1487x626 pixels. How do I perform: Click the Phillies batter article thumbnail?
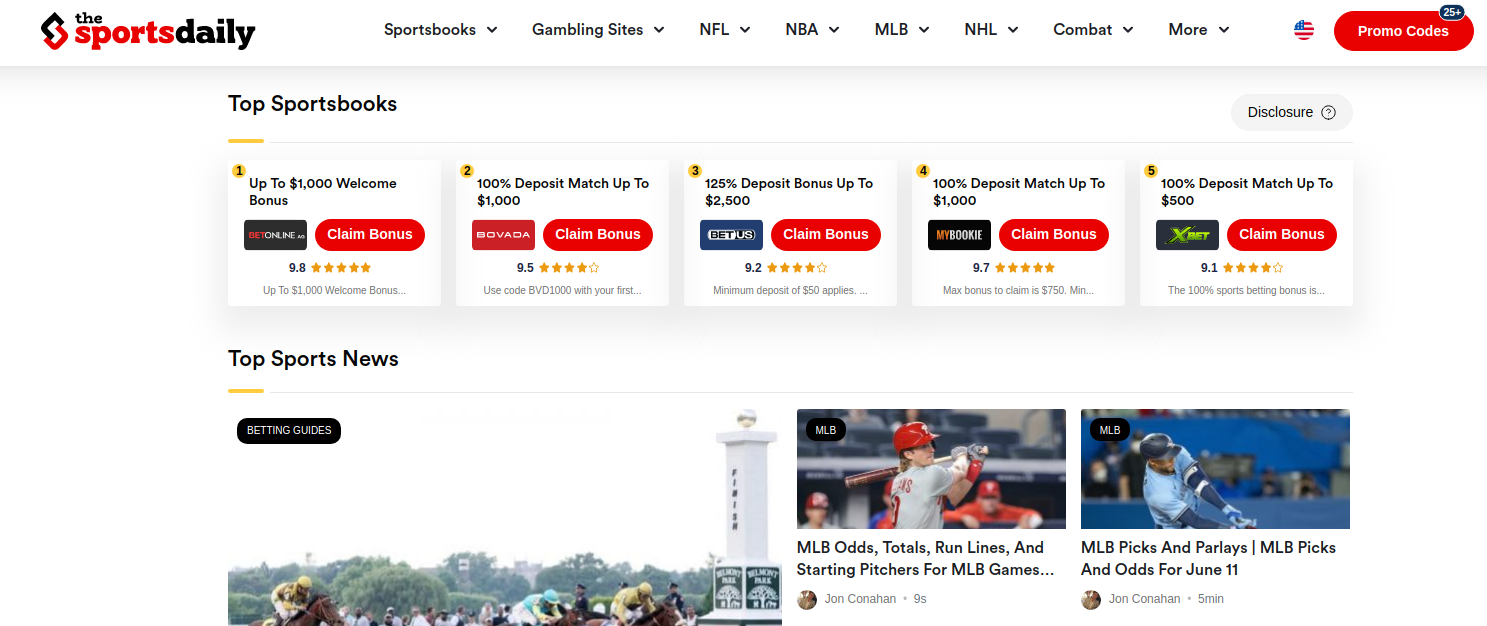[x=931, y=468]
